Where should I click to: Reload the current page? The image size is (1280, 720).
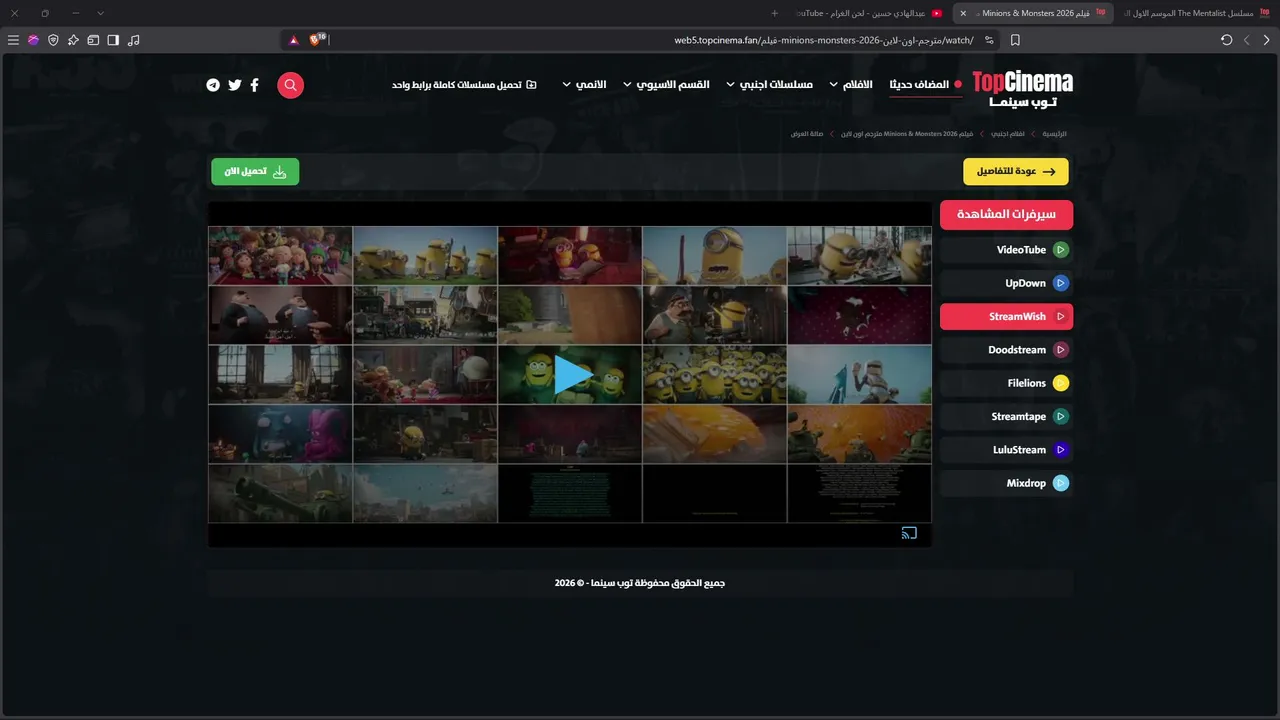tap(1227, 40)
